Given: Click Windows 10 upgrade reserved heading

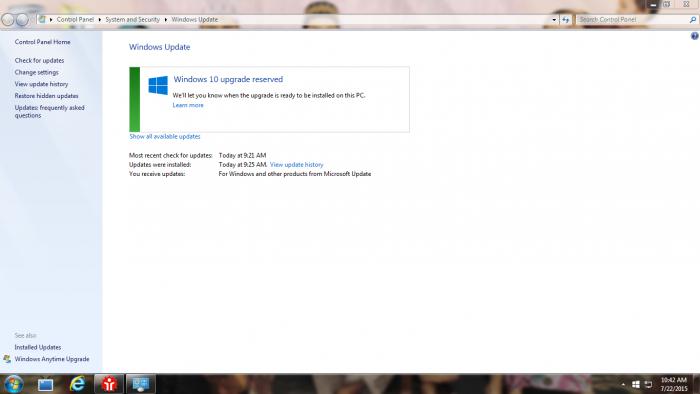Looking at the screenshot, I should point(228,79).
